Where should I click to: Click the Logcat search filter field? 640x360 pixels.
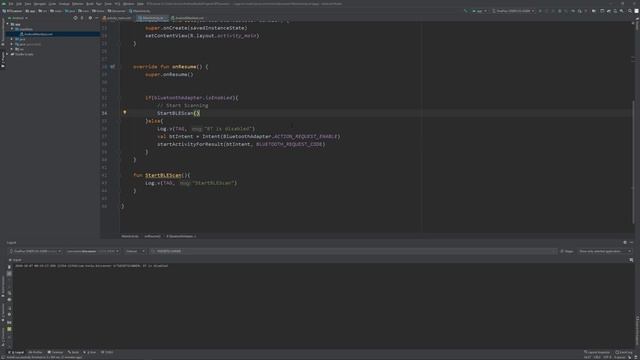(353, 251)
